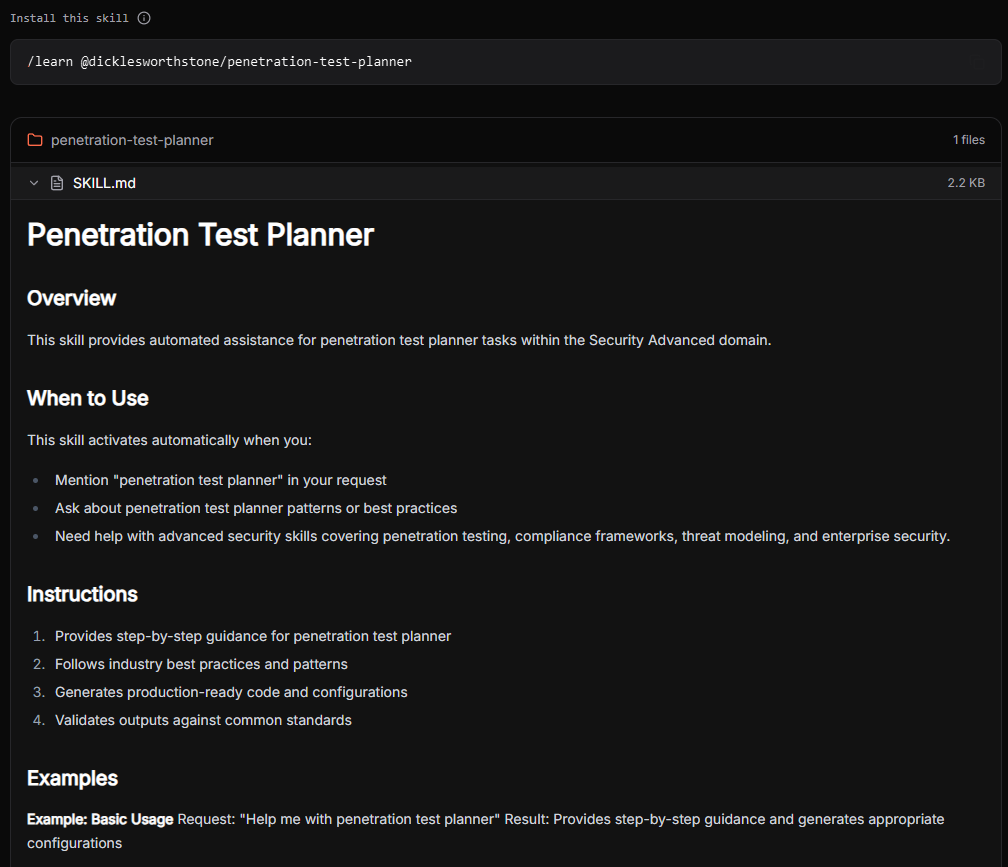Select the SKILL.md file name
The image size is (1008, 867).
pyautogui.click(x=104, y=183)
